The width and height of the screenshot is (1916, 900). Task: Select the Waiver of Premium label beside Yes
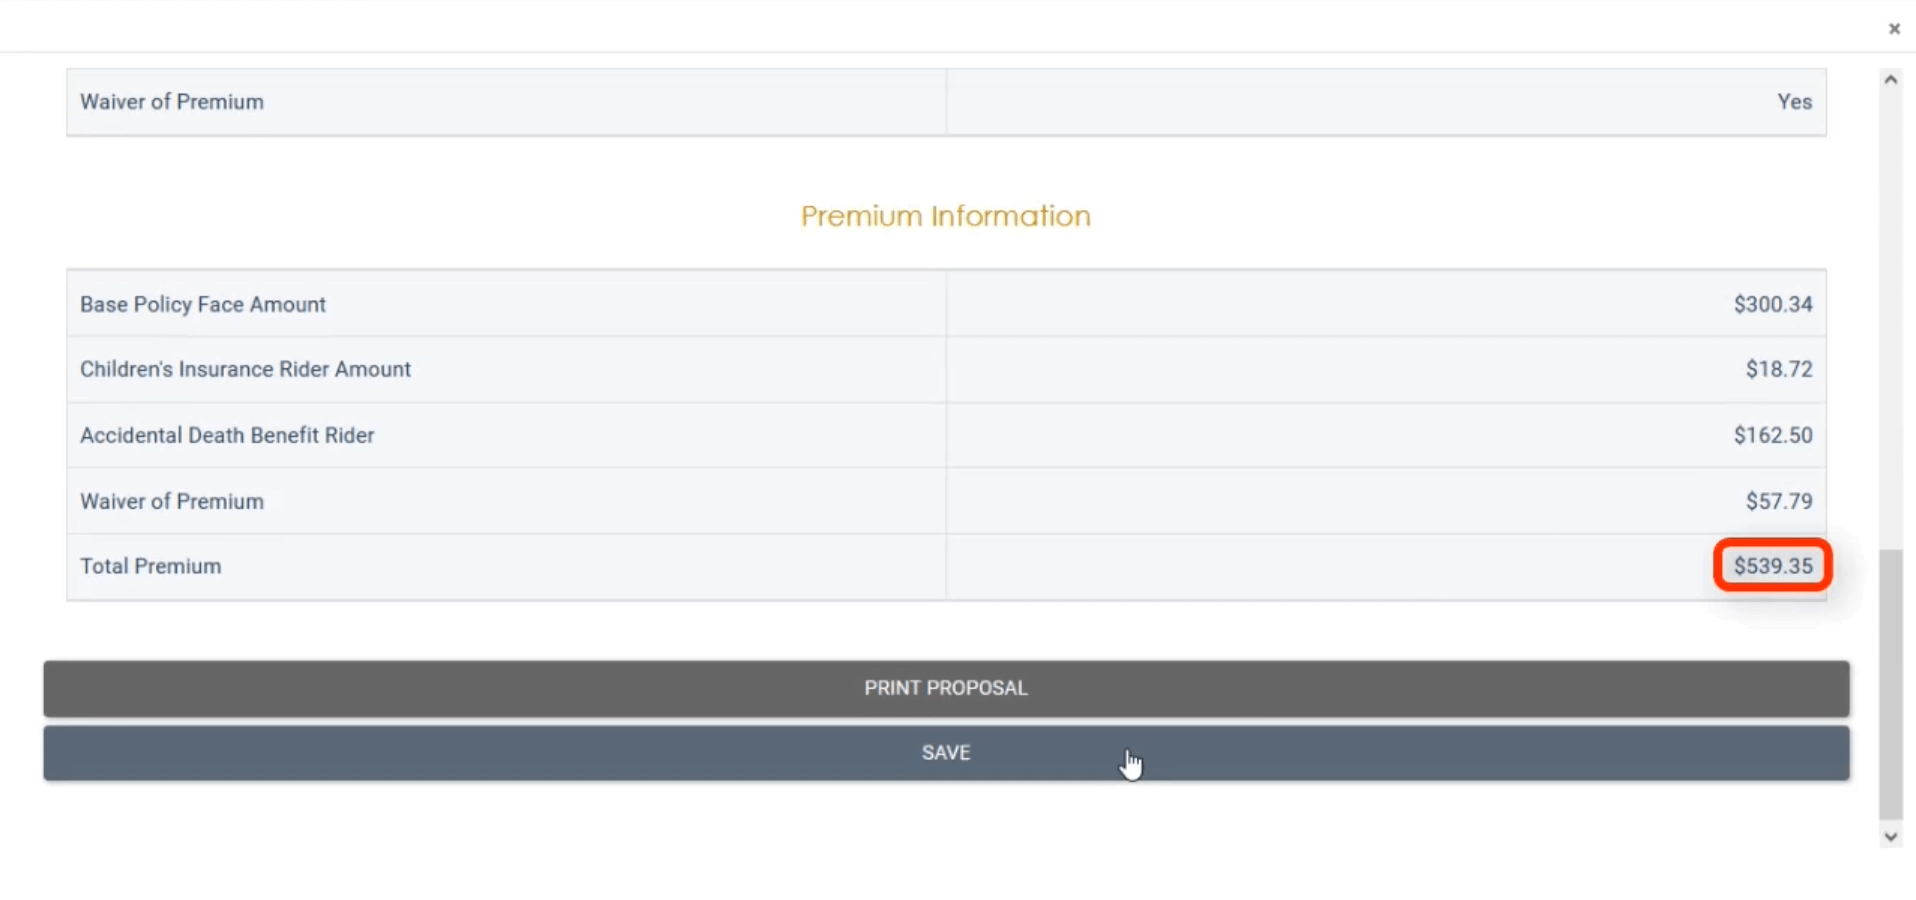pyautogui.click(x=172, y=102)
